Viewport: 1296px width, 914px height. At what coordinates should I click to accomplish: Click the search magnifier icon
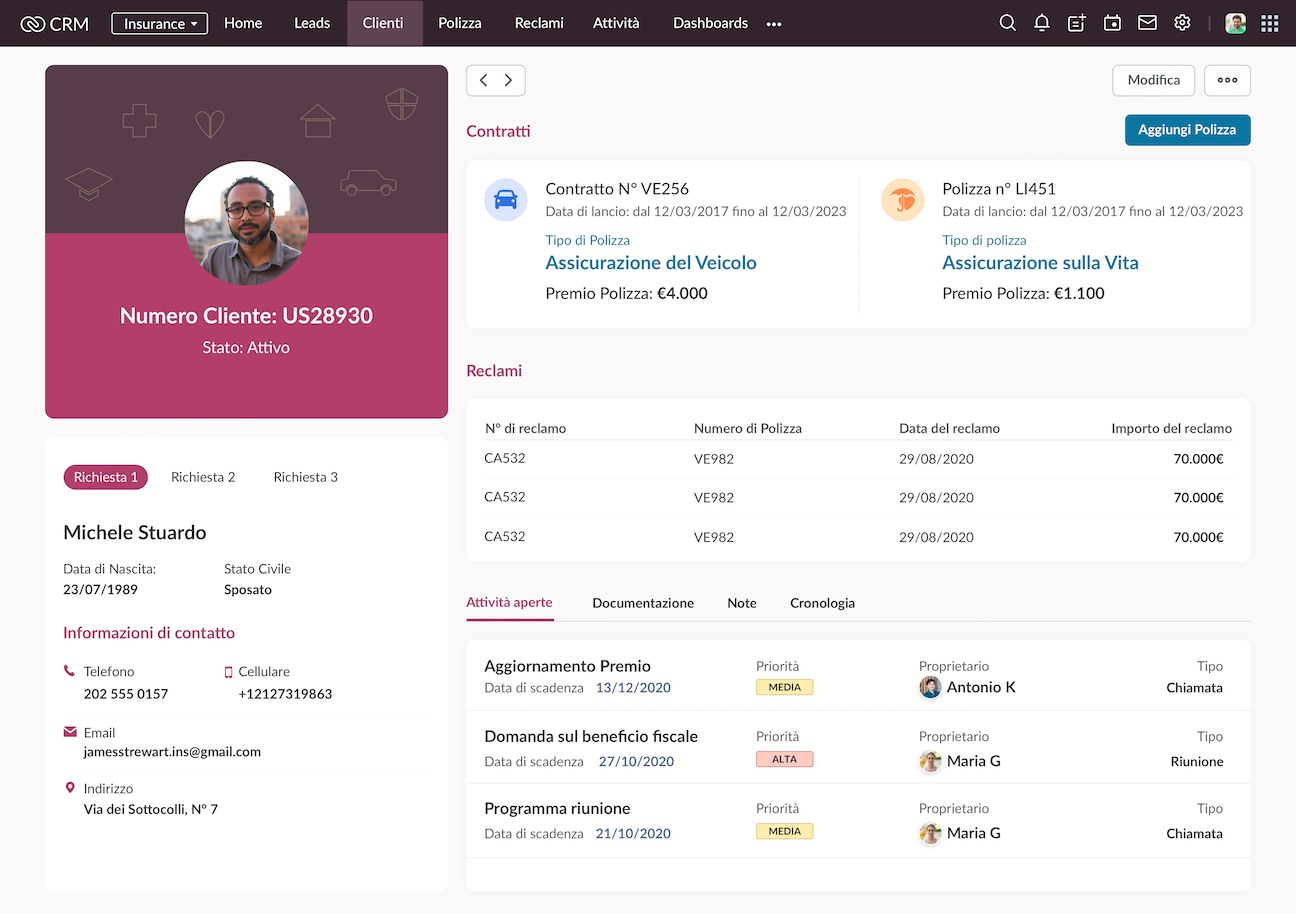[x=1007, y=23]
